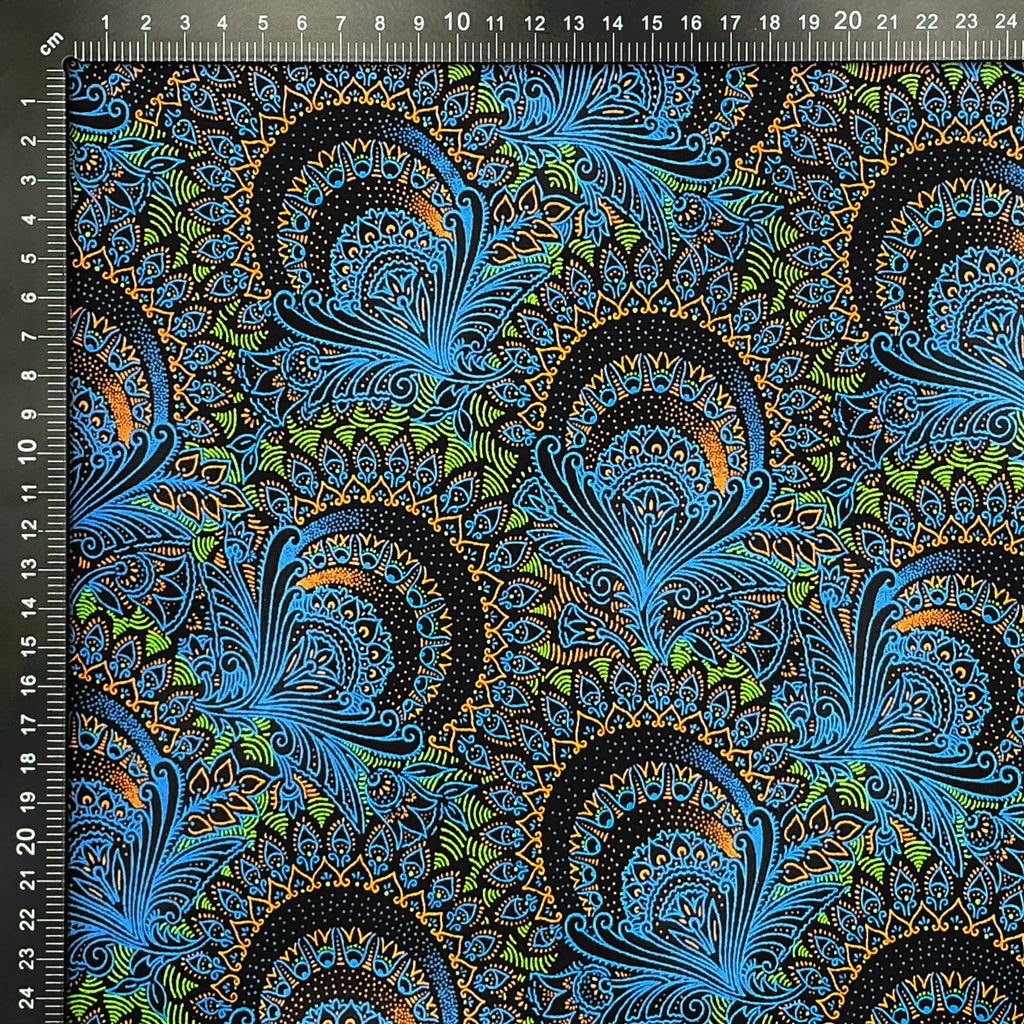Click number 1 on the vertical ruler
1024x1024 pixels.
(x=29, y=103)
